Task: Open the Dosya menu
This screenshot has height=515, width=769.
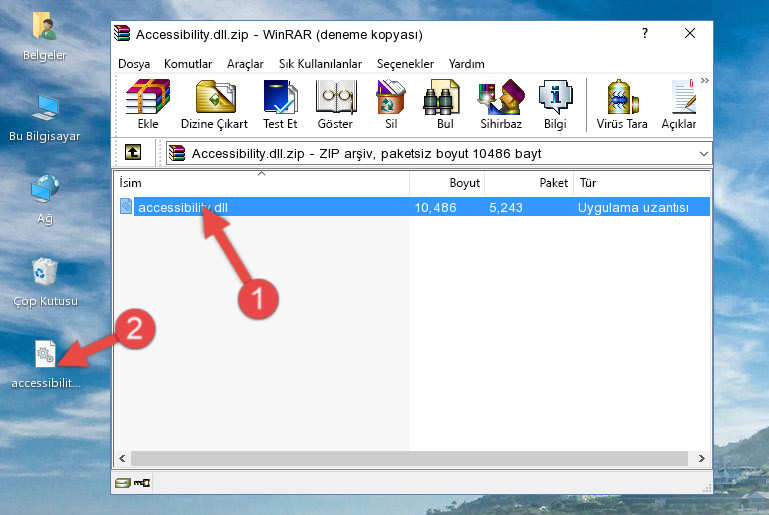Action: tap(134, 64)
